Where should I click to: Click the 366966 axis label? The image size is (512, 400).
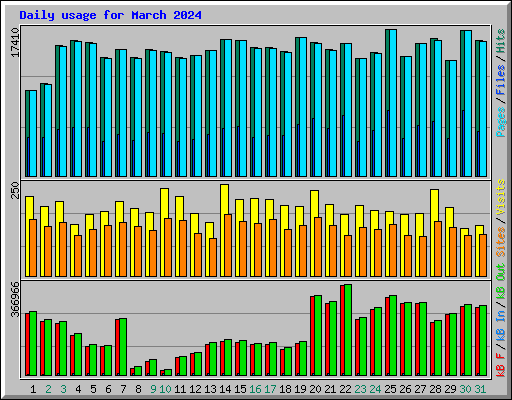pos(15,299)
